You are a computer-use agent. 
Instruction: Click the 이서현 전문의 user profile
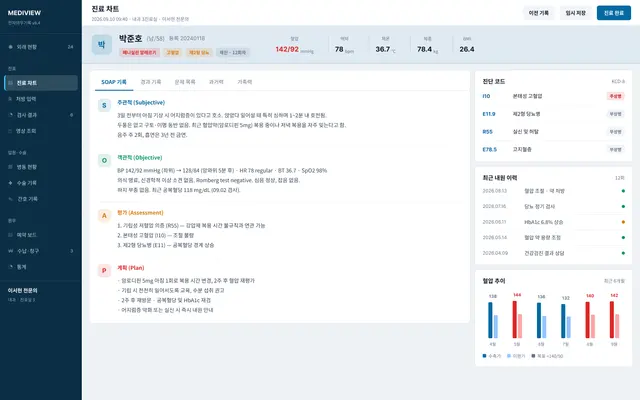41,294
